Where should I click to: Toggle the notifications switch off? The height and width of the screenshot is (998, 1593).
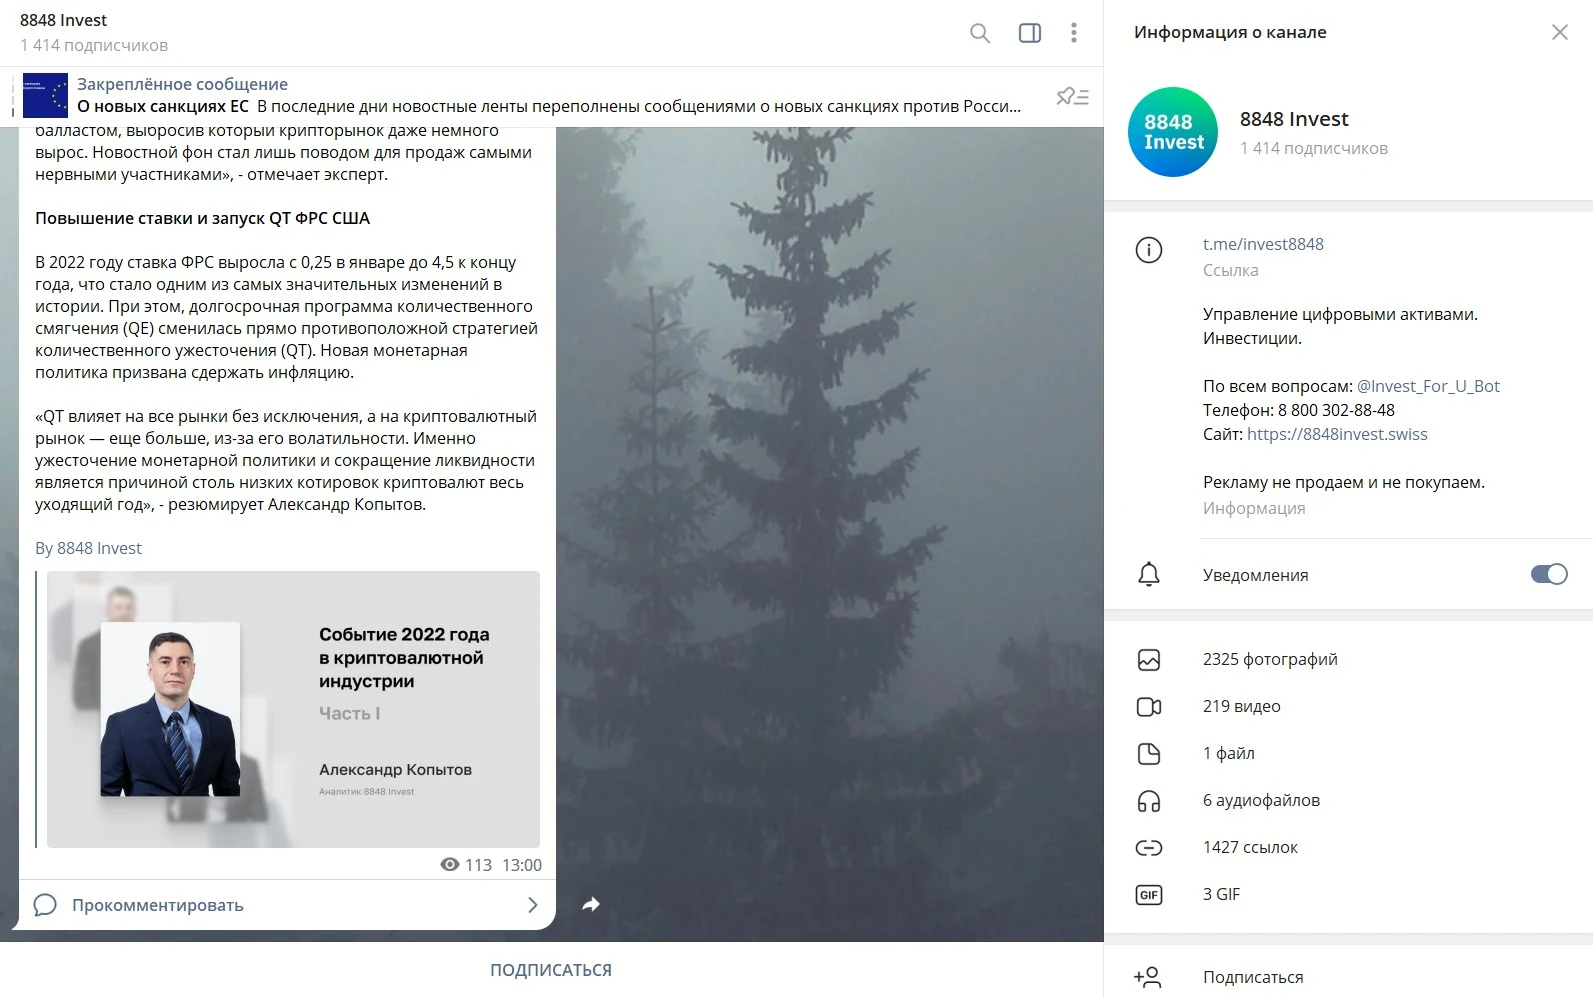pos(1549,574)
